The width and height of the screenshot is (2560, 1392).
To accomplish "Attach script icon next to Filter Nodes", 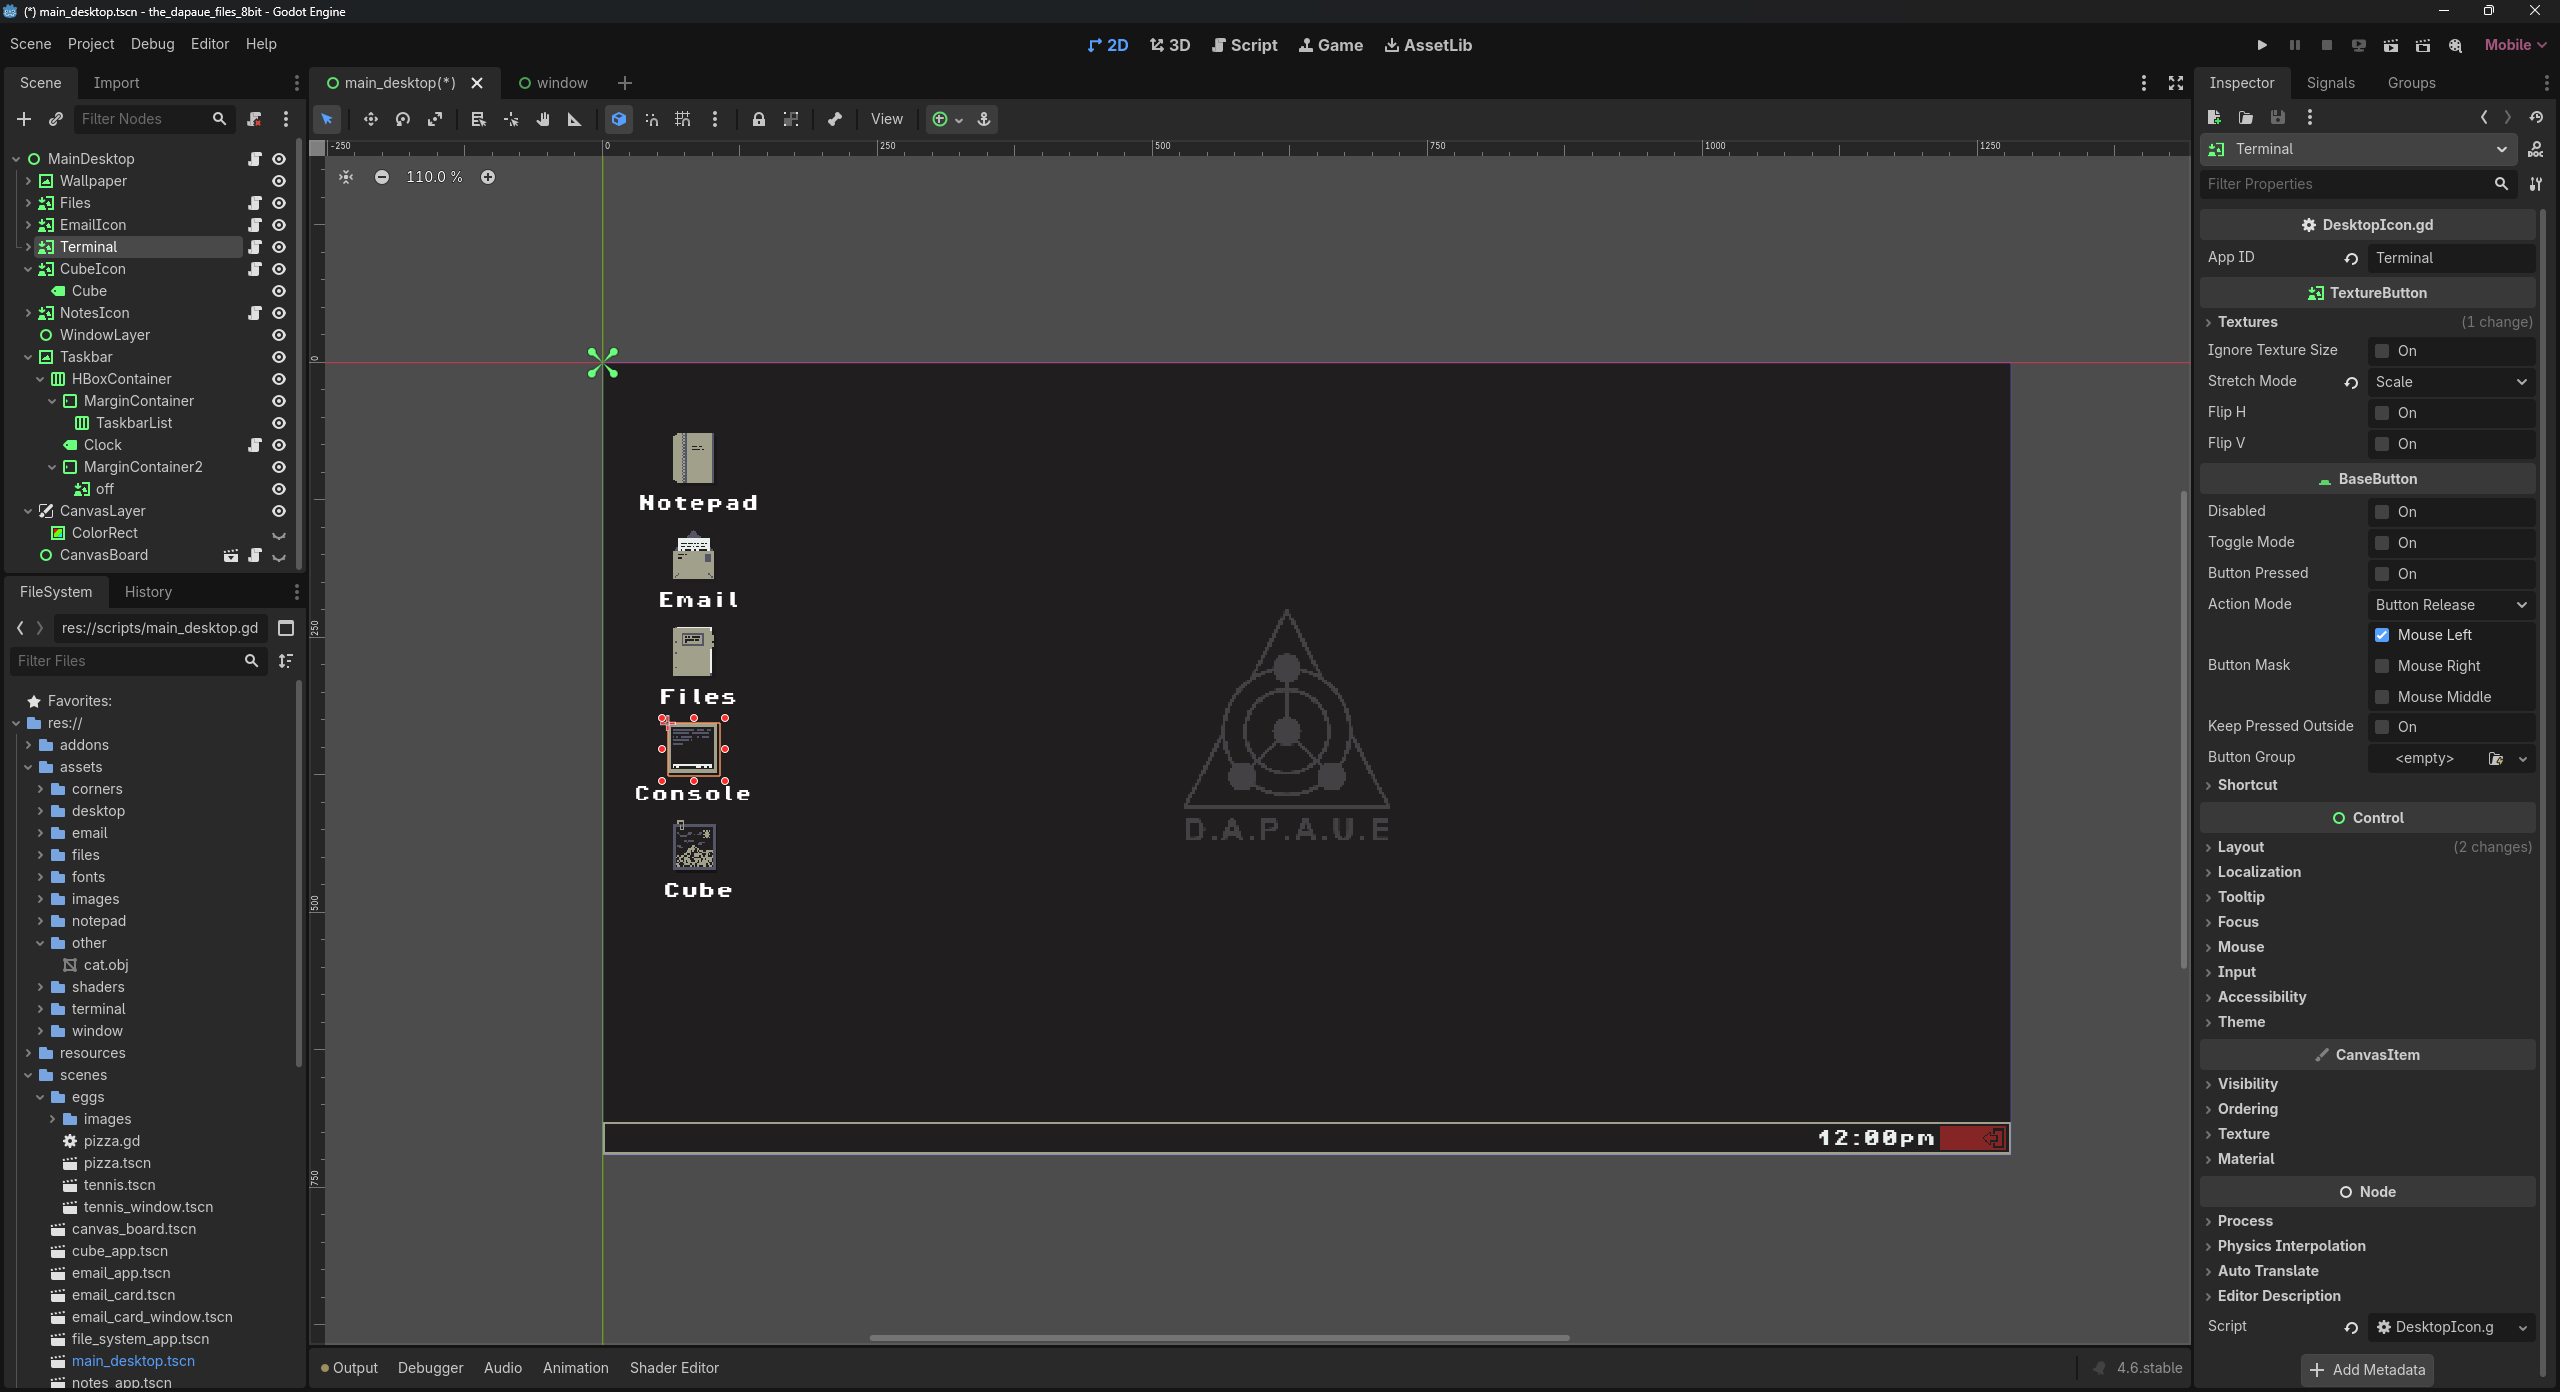I will pyautogui.click(x=254, y=119).
